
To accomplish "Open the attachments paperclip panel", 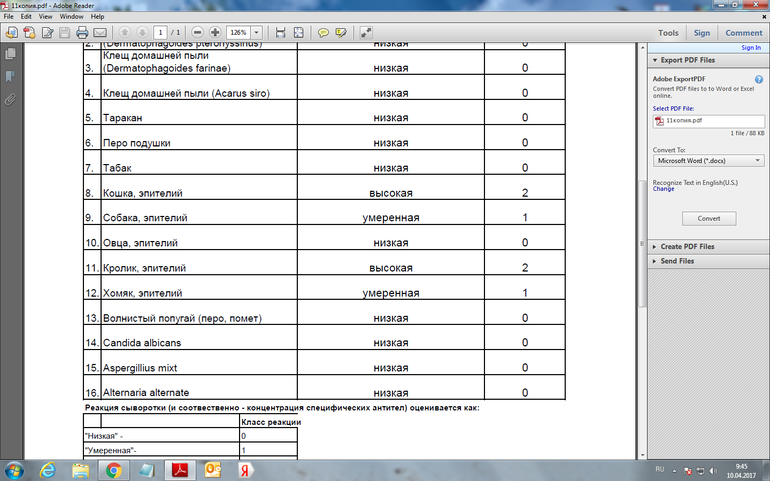I will pos(10,99).
